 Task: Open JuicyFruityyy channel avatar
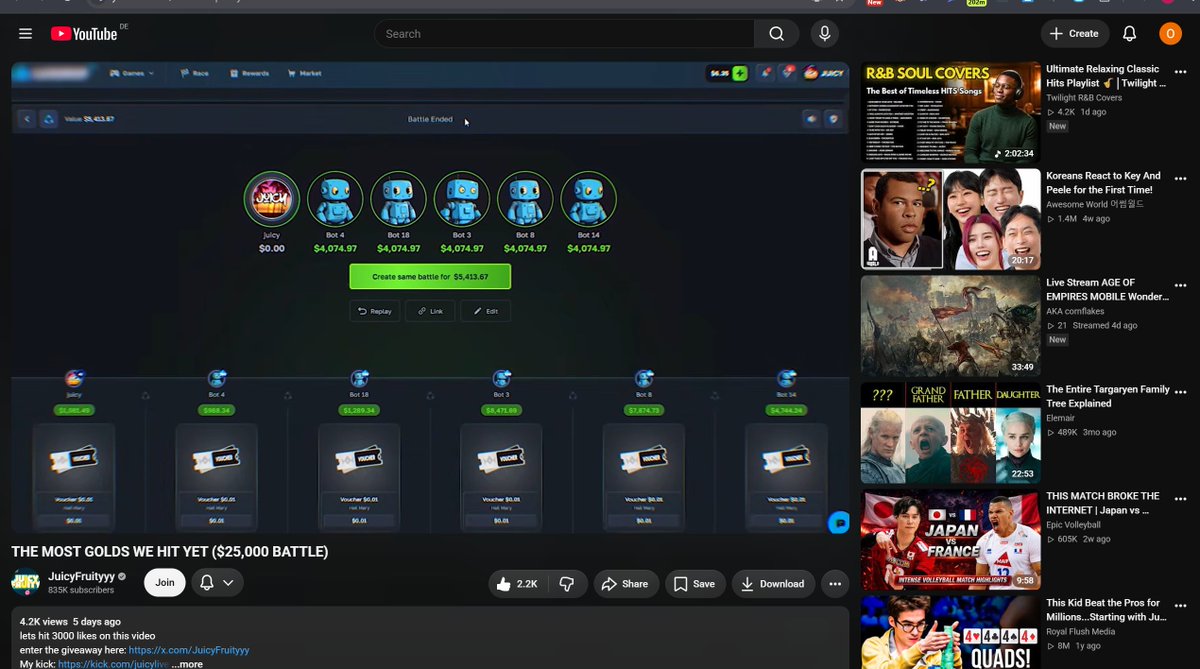[x=26, y=583]
